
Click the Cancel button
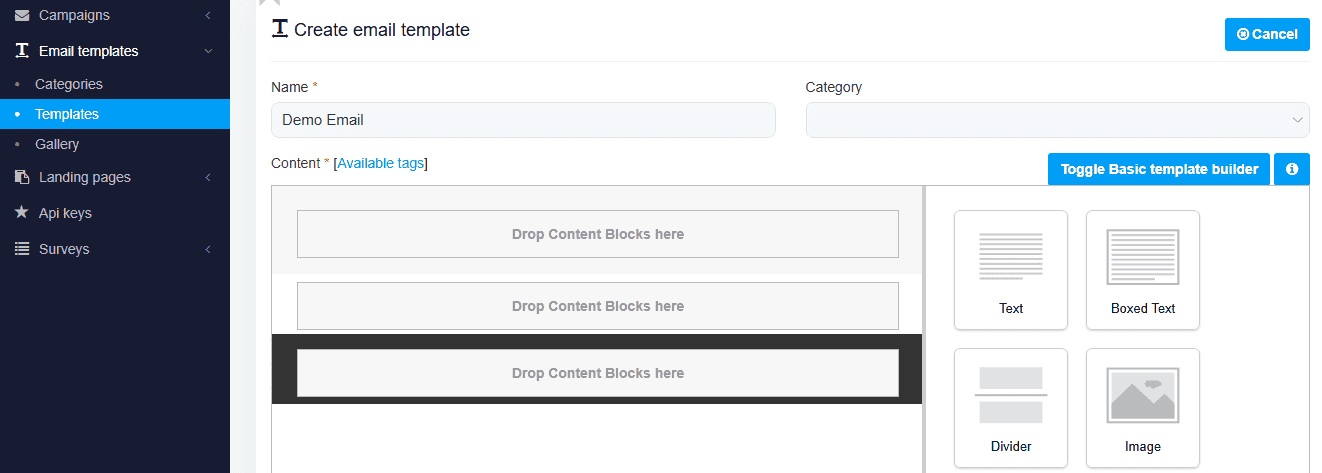coord(1267,34)
